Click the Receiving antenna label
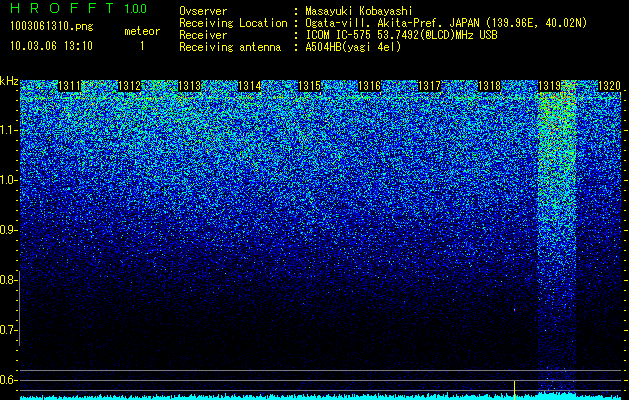This screenshot has height=400, width=629. [x=230, y=47]
